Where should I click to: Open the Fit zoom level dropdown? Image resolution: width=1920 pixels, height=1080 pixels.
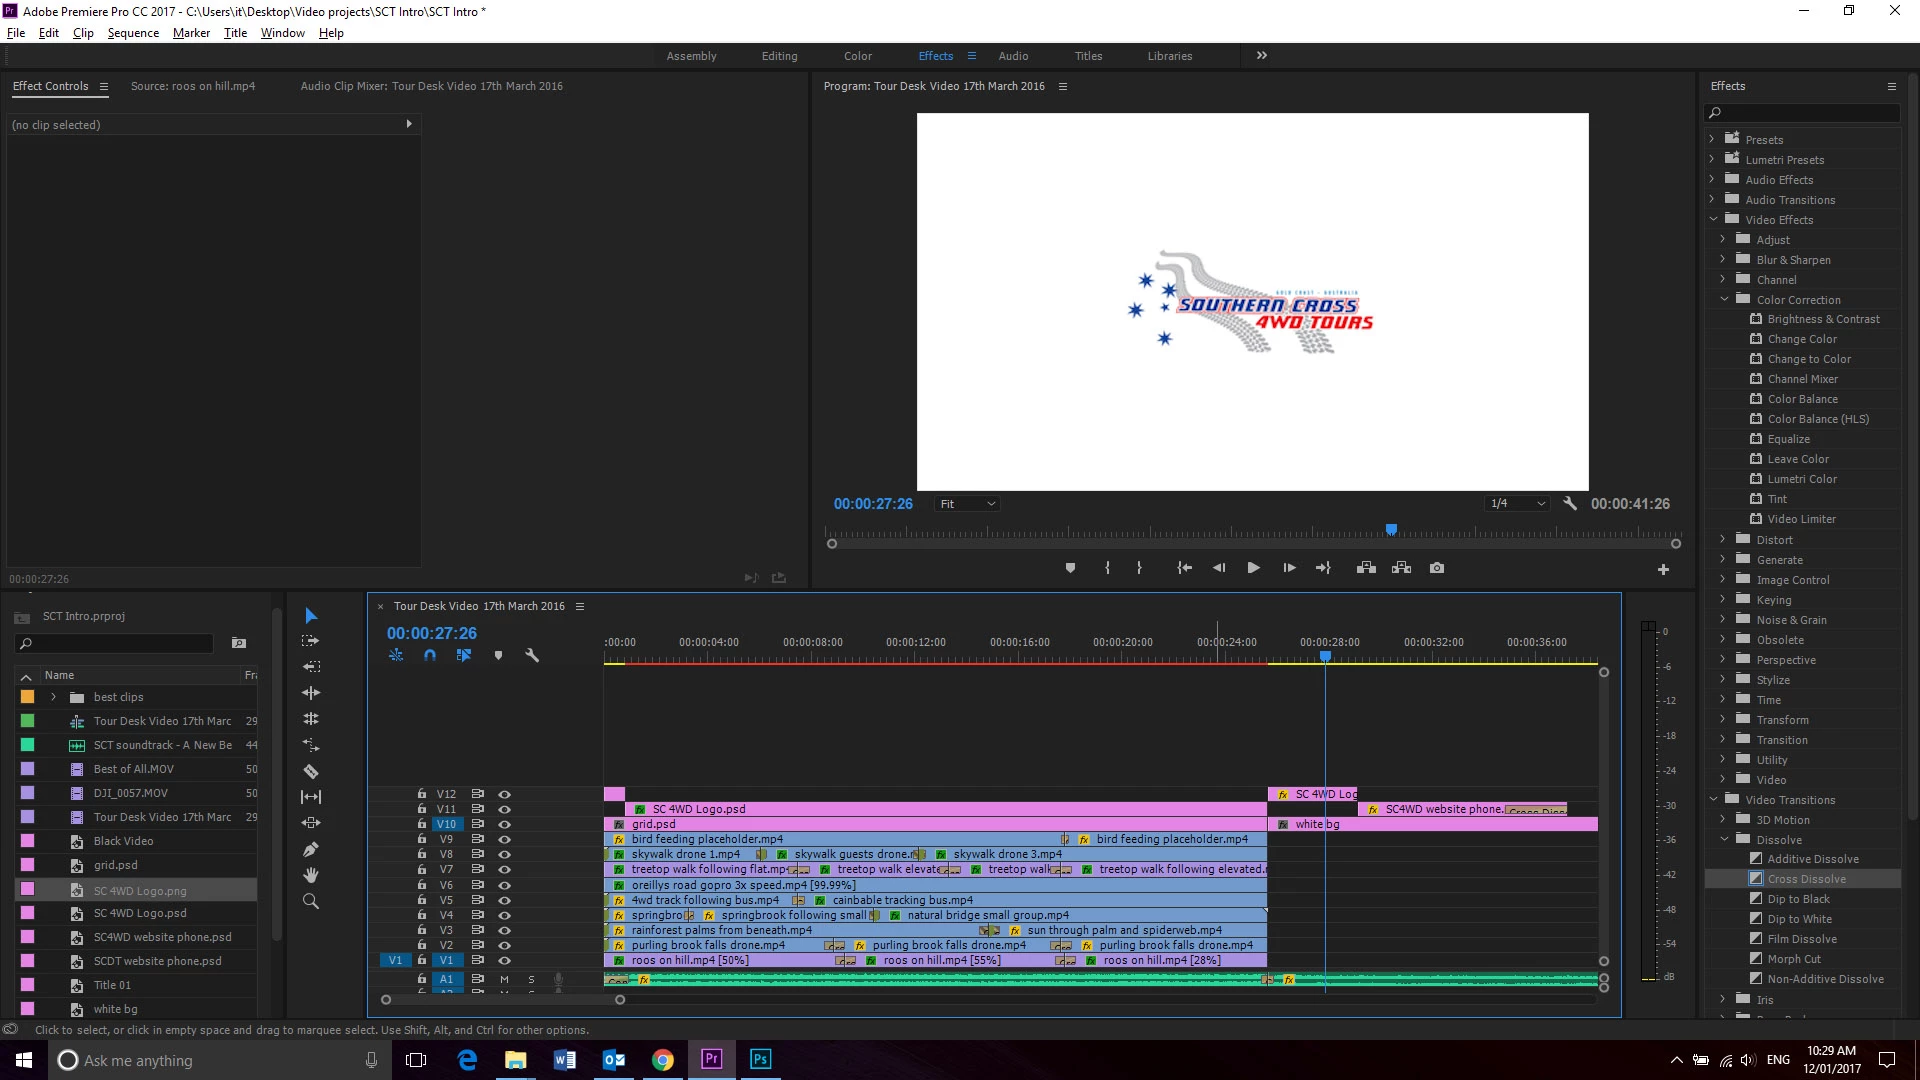coord(967,504)
